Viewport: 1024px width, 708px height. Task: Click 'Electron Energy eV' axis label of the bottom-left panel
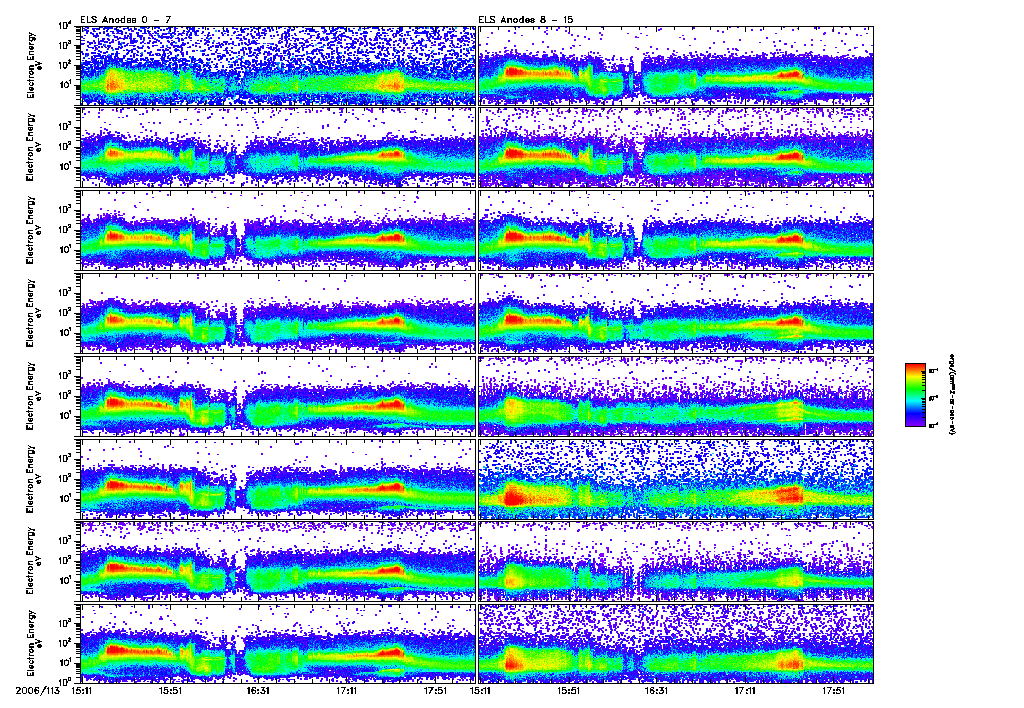click(x=34, y=643)
